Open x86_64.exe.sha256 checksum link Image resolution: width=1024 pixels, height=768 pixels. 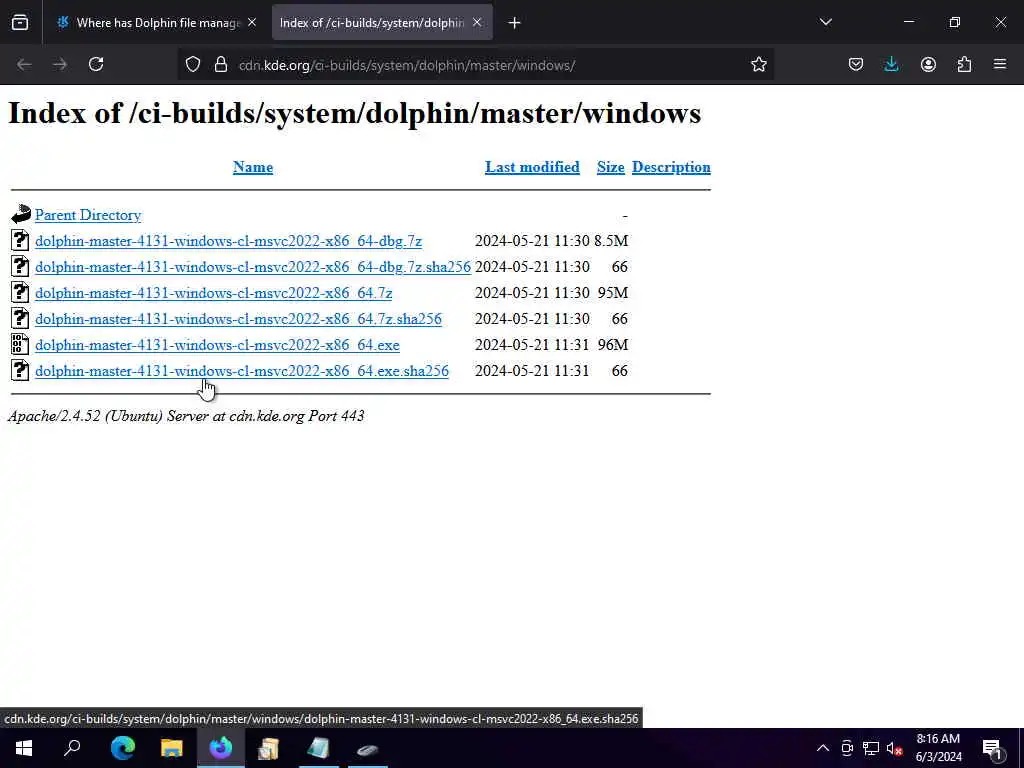242,371
